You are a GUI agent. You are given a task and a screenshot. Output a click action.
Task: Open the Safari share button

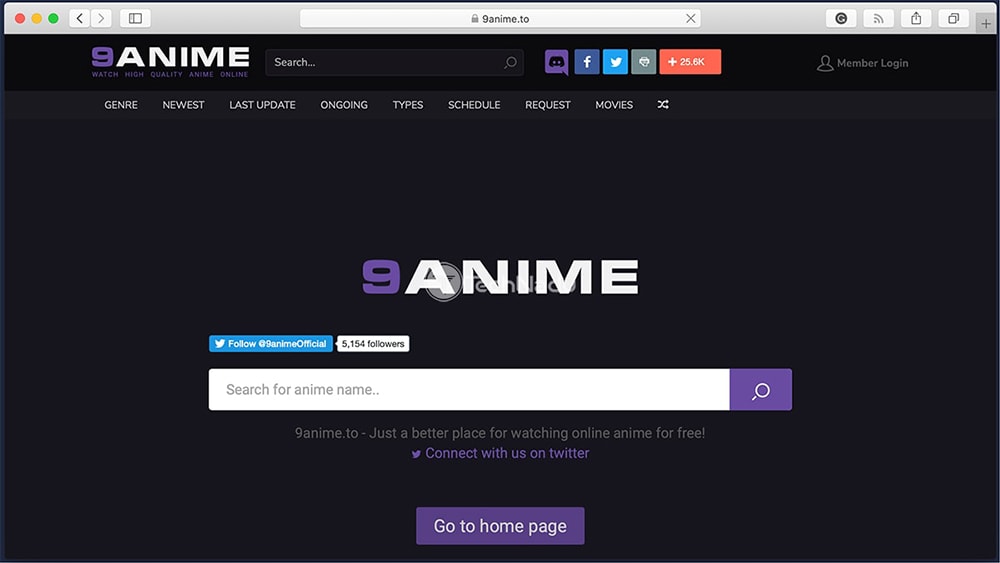point(916,18)
